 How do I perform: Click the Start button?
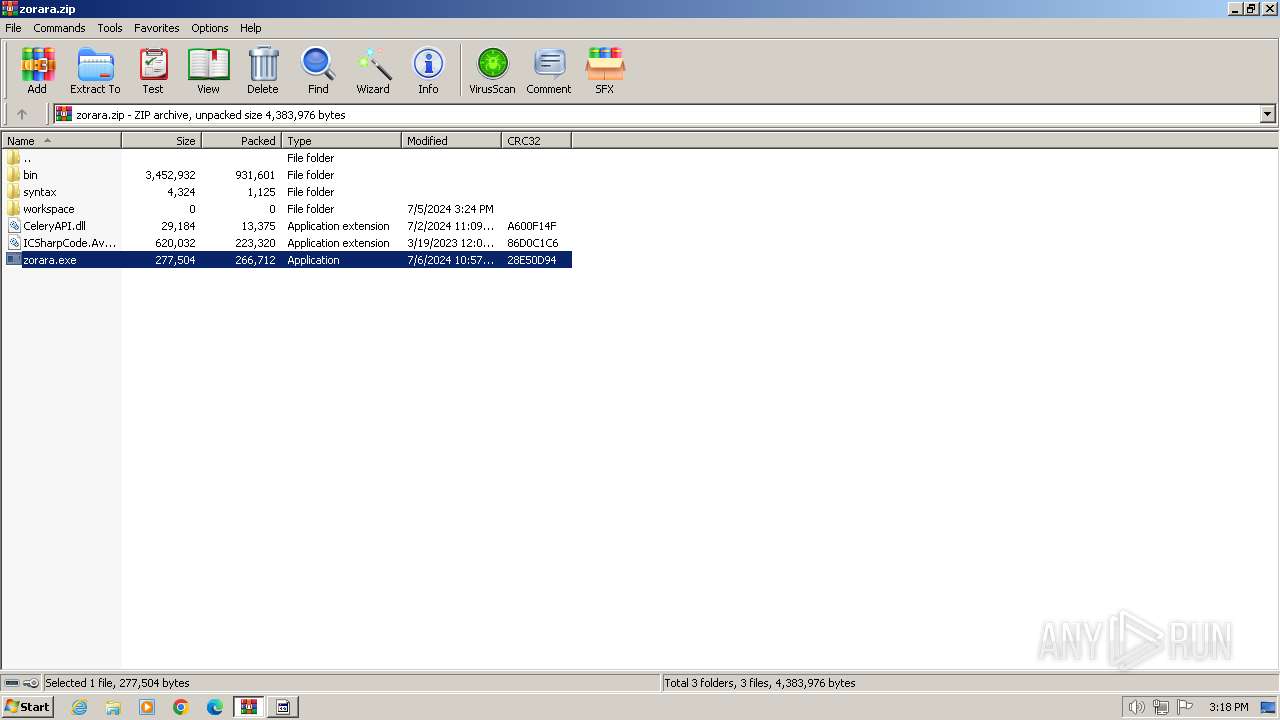click(28, 707)
